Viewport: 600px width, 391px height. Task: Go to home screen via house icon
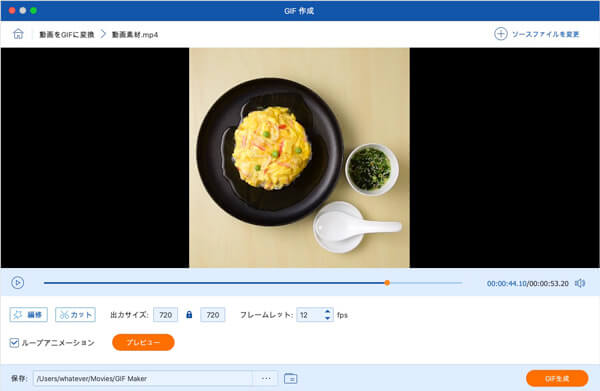tap(18, 34)
